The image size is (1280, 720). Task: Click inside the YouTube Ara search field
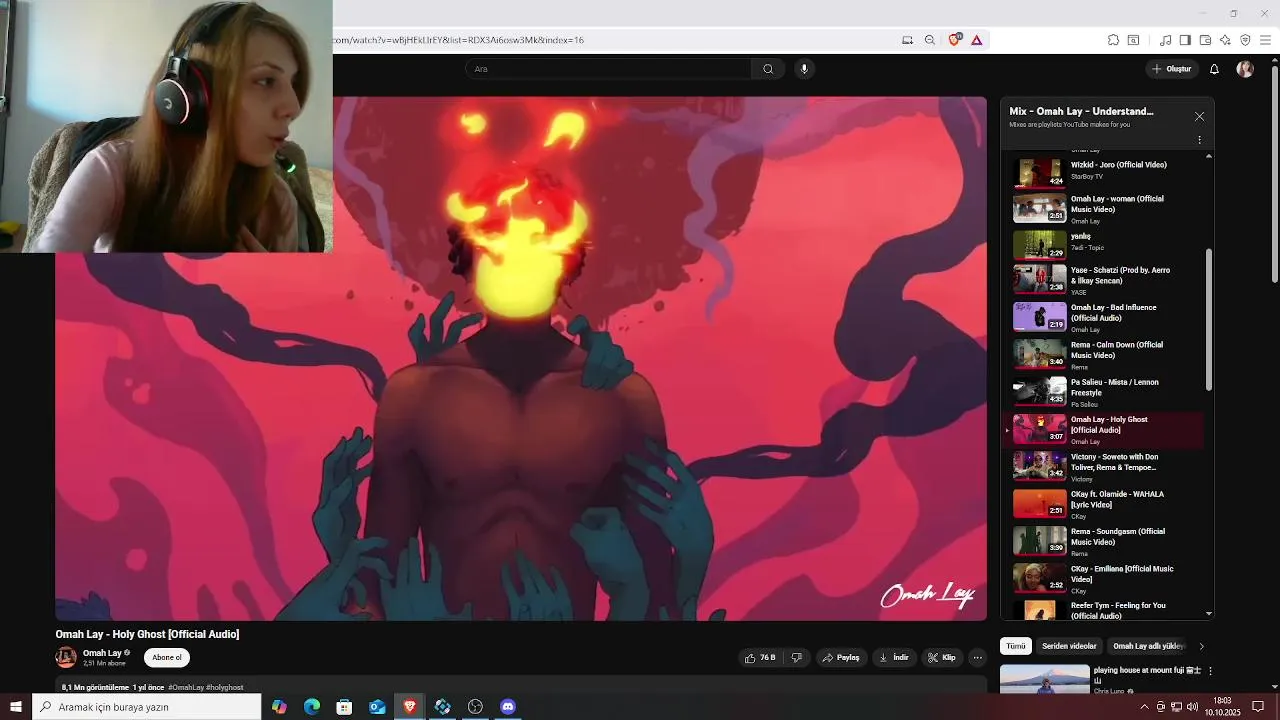click(x=608, y=69)
